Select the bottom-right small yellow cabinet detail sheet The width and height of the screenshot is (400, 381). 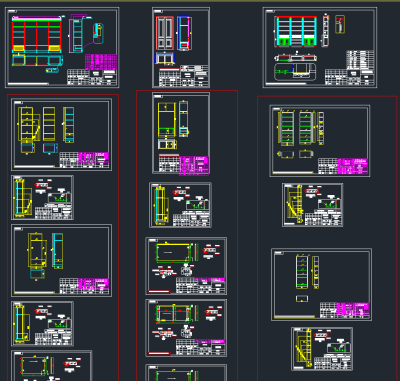coord(322,349)
